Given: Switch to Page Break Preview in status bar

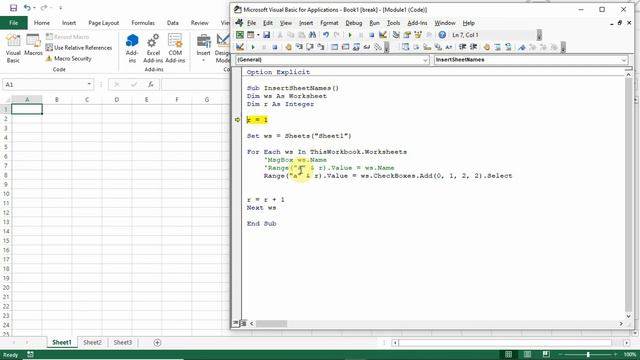Looking at the screenshot, I should coord(546,354).
